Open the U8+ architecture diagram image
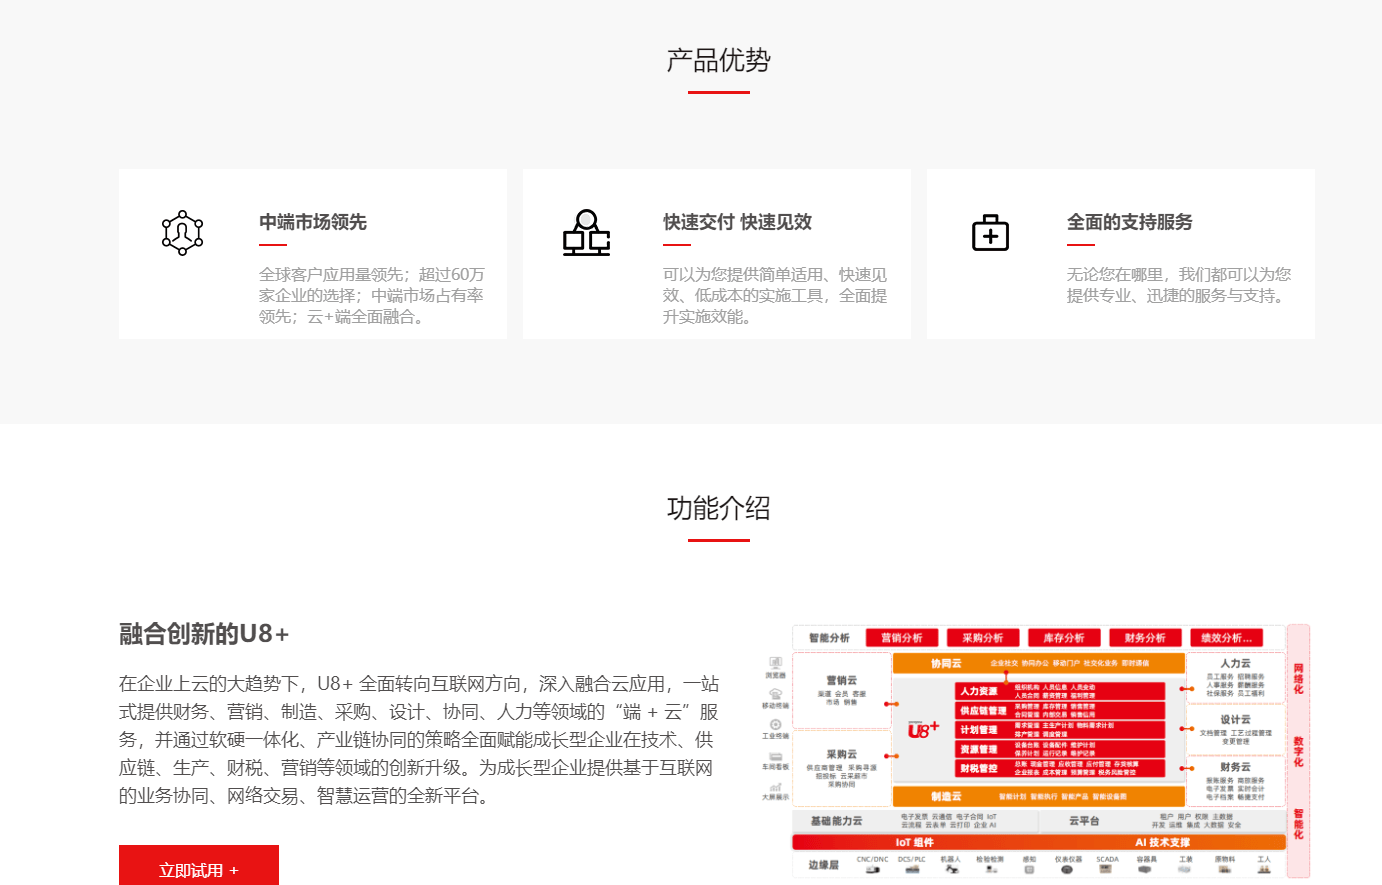 1035,751
